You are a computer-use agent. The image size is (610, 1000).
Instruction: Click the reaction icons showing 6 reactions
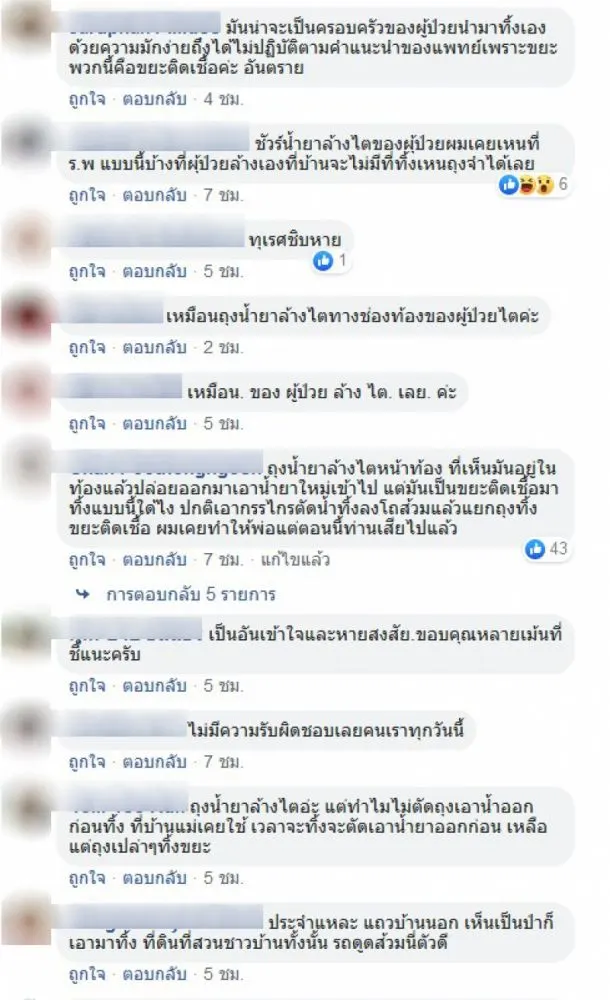pos(526,185)
